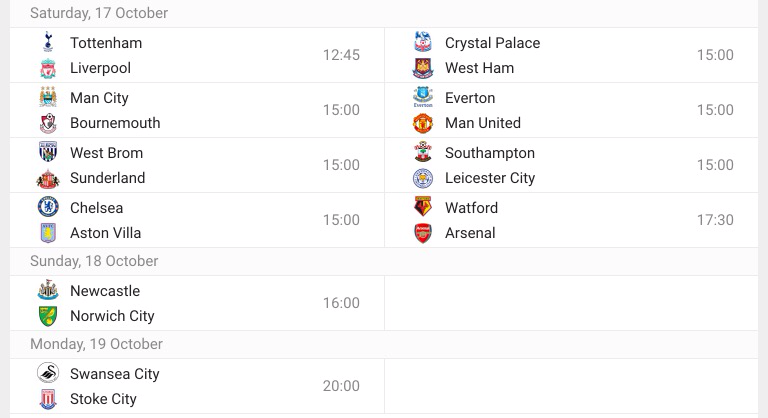Click the Tottenham club crest icon
Screen dimensions: 768x418
click(x=48, y=43)
